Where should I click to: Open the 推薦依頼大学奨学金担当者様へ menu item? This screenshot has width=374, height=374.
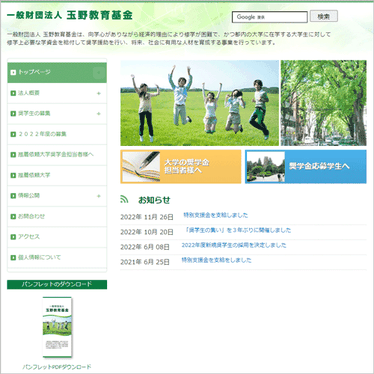point(57,155)
